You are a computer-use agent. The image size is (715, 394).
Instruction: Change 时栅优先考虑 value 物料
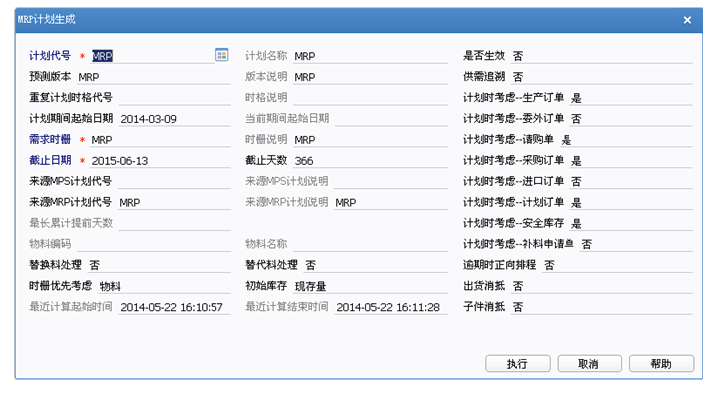click(164, 286)
